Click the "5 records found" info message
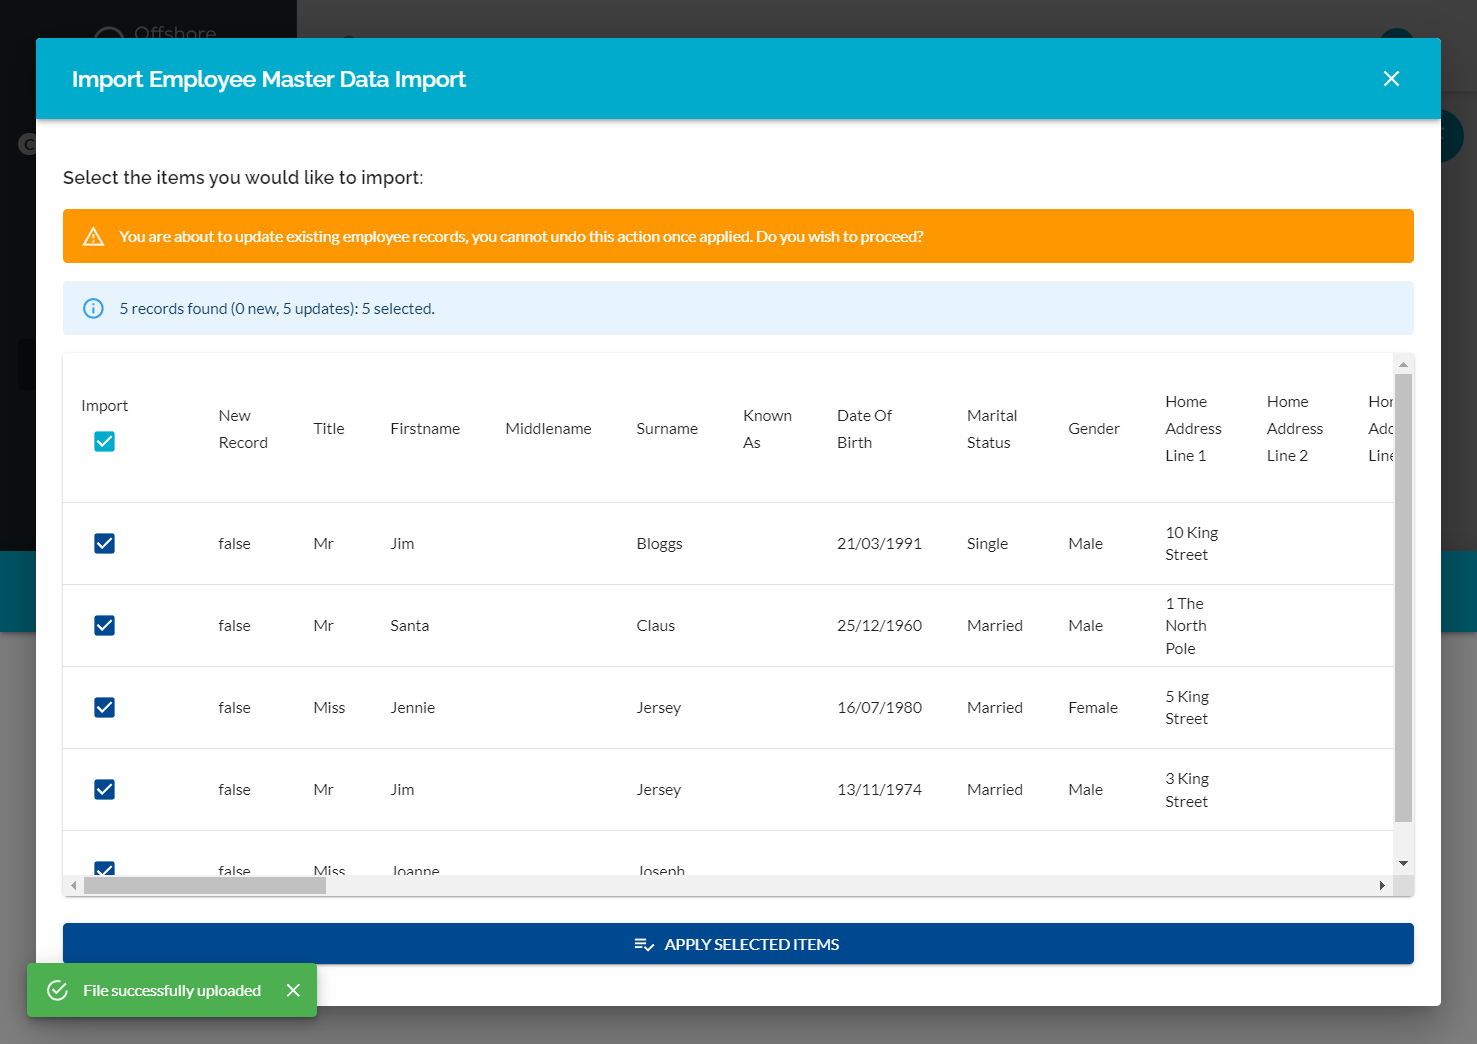The width and height of the screenshot is (1477, 1044). point(277,309)
